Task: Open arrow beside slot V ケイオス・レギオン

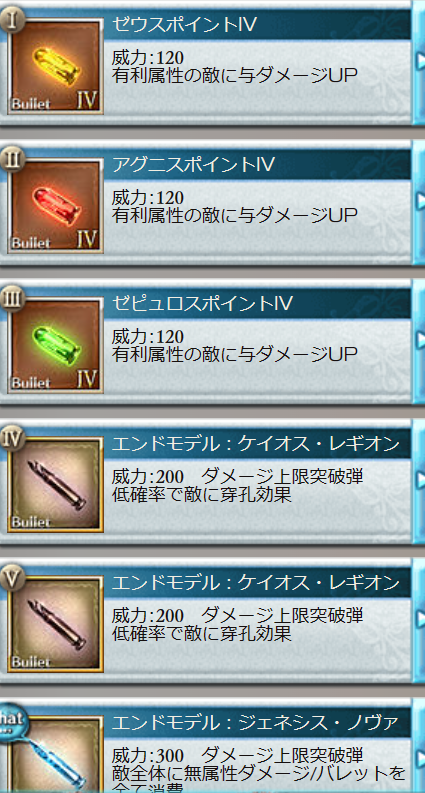Action: (x=419, y=619)
